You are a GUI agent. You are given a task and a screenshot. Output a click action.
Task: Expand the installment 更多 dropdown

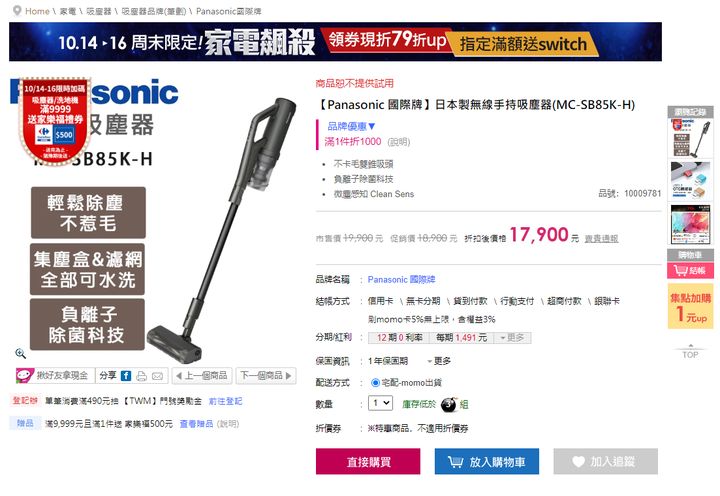coord(512,338)
